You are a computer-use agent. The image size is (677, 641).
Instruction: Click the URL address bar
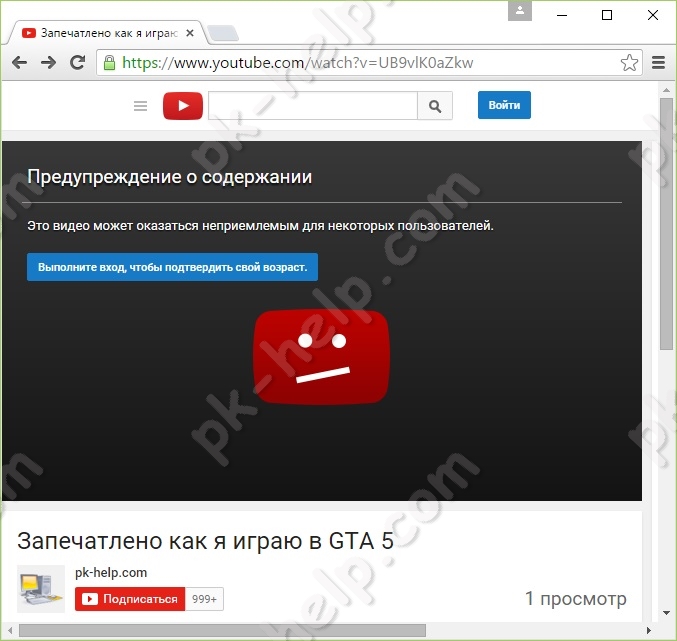point(369,63)
